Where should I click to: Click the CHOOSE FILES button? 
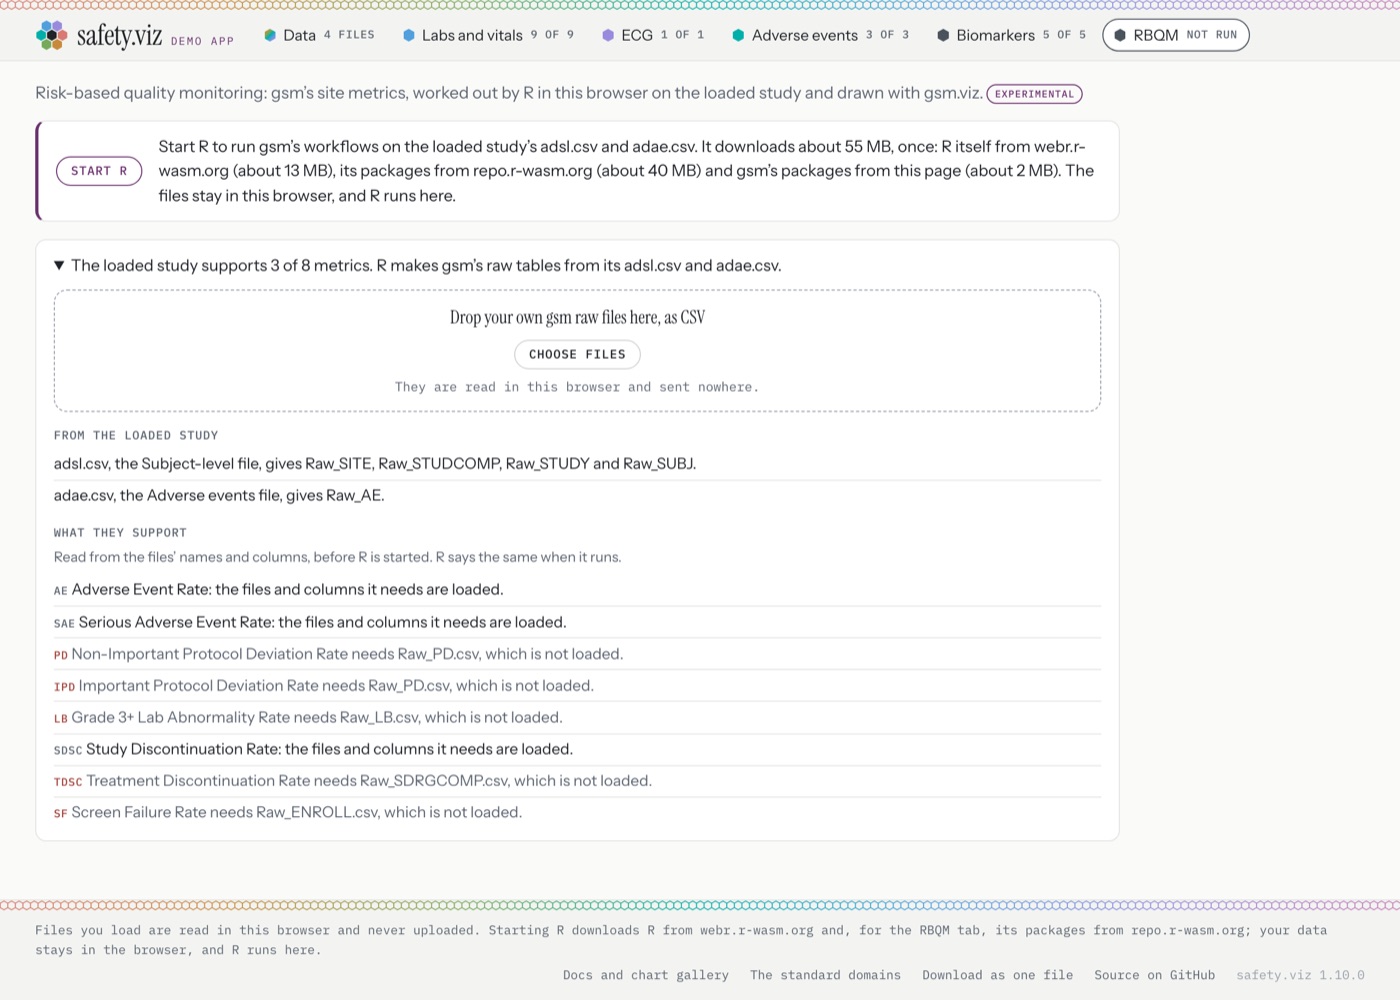(x=577, y=354)
